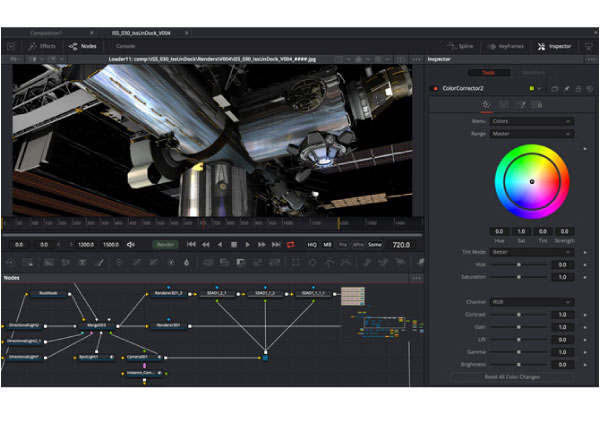The image size is (600, 430).
Task: Select the Modifiers tab in Inspector
Action: [533, 72]
